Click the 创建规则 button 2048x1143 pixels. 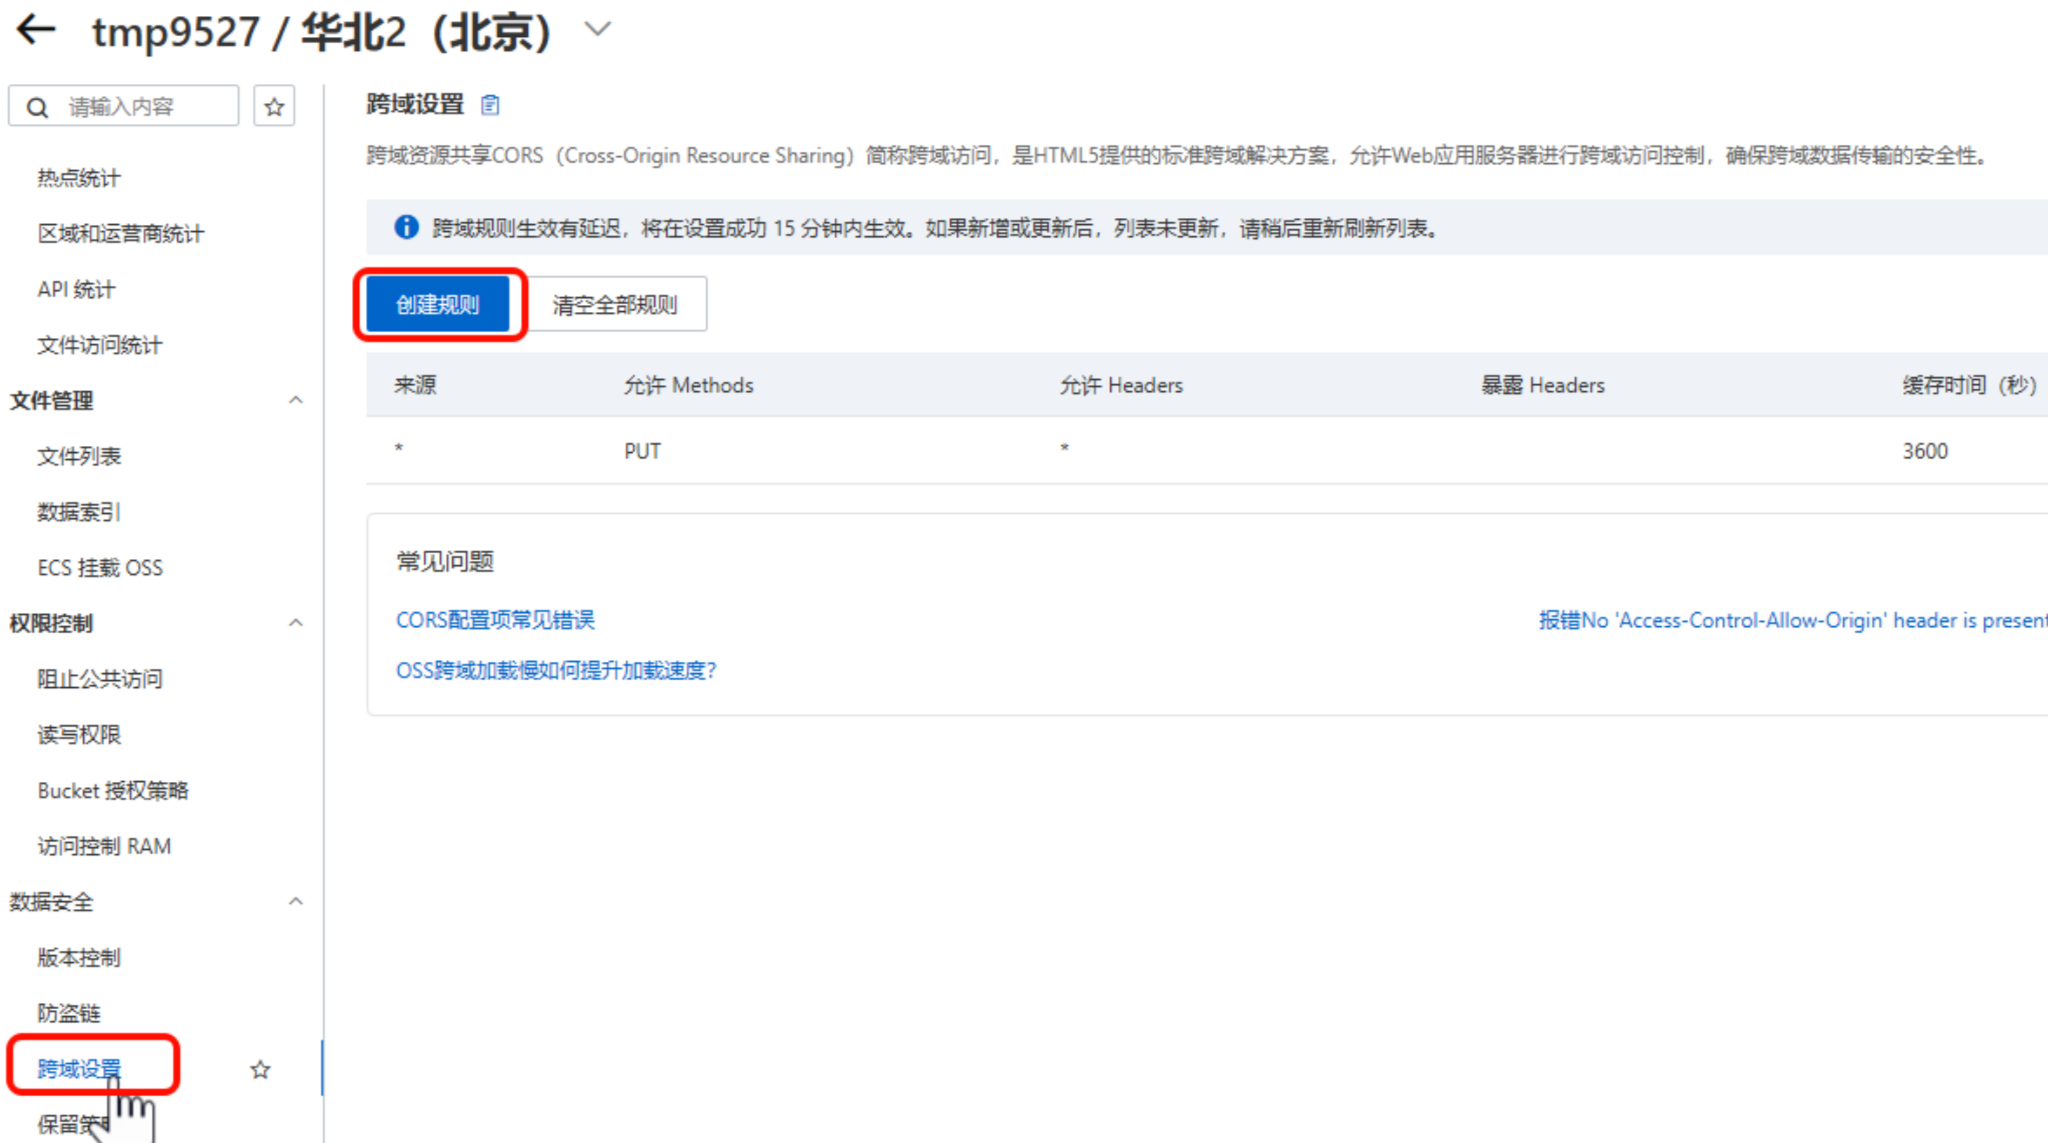[x=438, y=304]
